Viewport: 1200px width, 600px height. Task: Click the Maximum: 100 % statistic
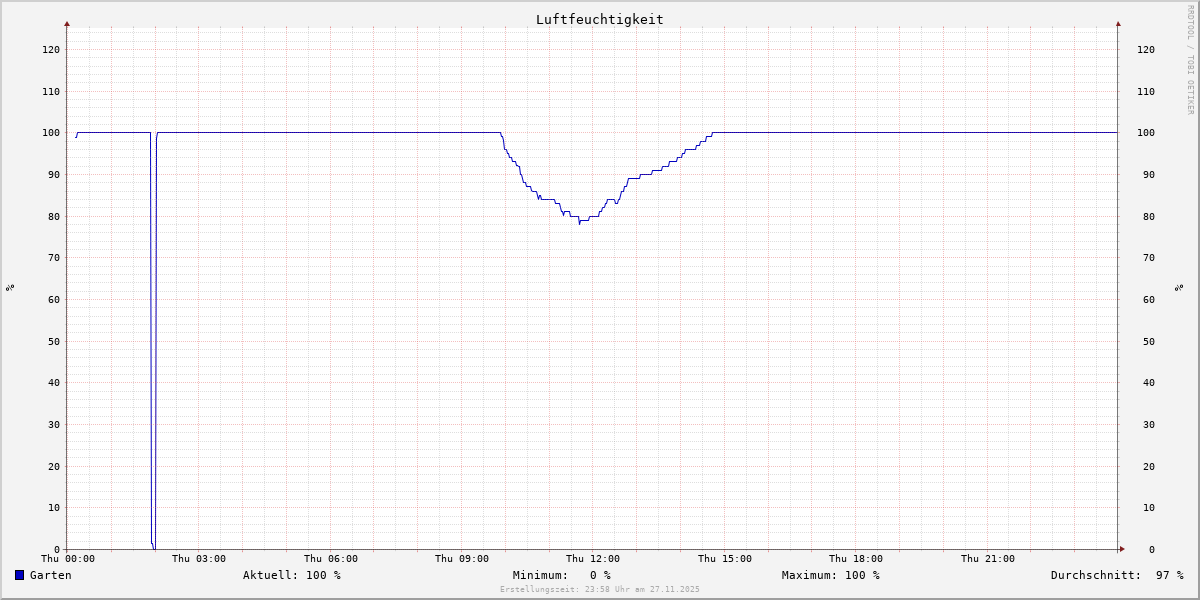pyautogui.click(x=830, y=575)
